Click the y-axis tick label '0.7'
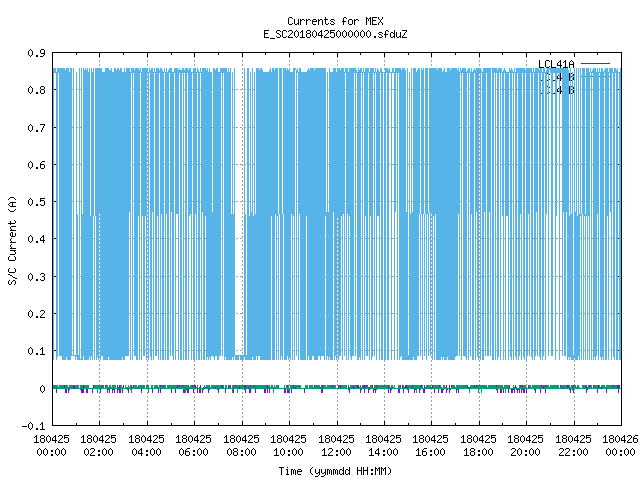 36,128
